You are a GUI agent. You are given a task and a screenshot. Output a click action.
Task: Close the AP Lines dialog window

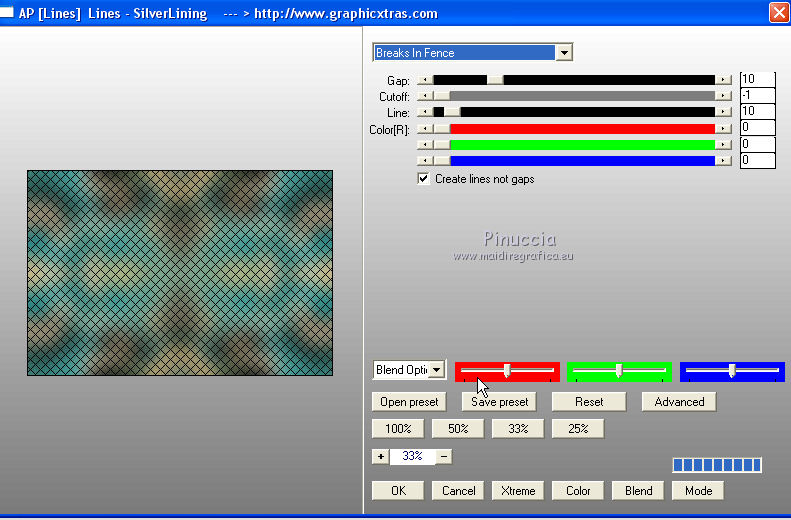click(779, 13)
